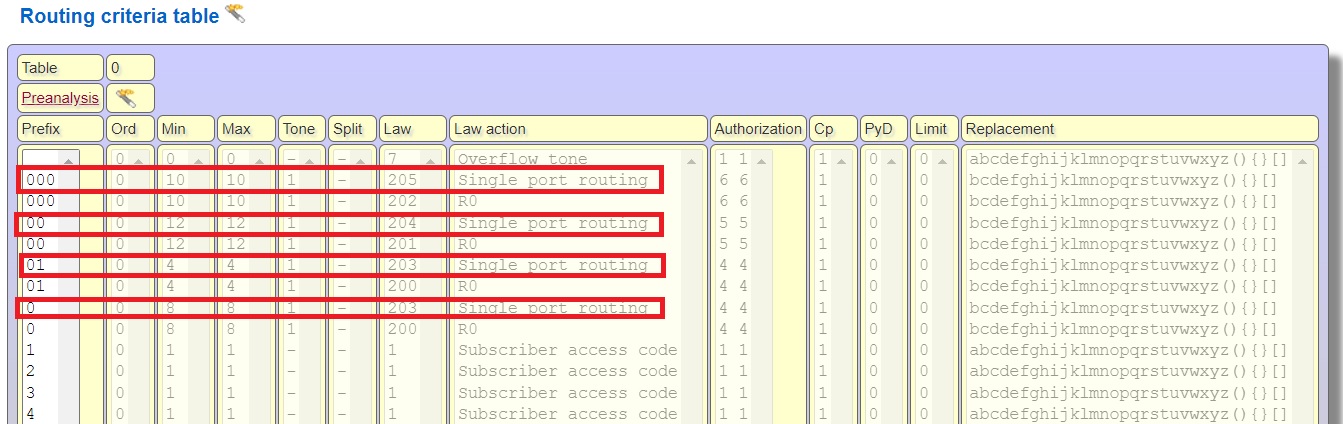The width and height of the screenshot is (1343, 424).
Task: Select Overflow tone in Law action list
Action: [x=523, y=159]
